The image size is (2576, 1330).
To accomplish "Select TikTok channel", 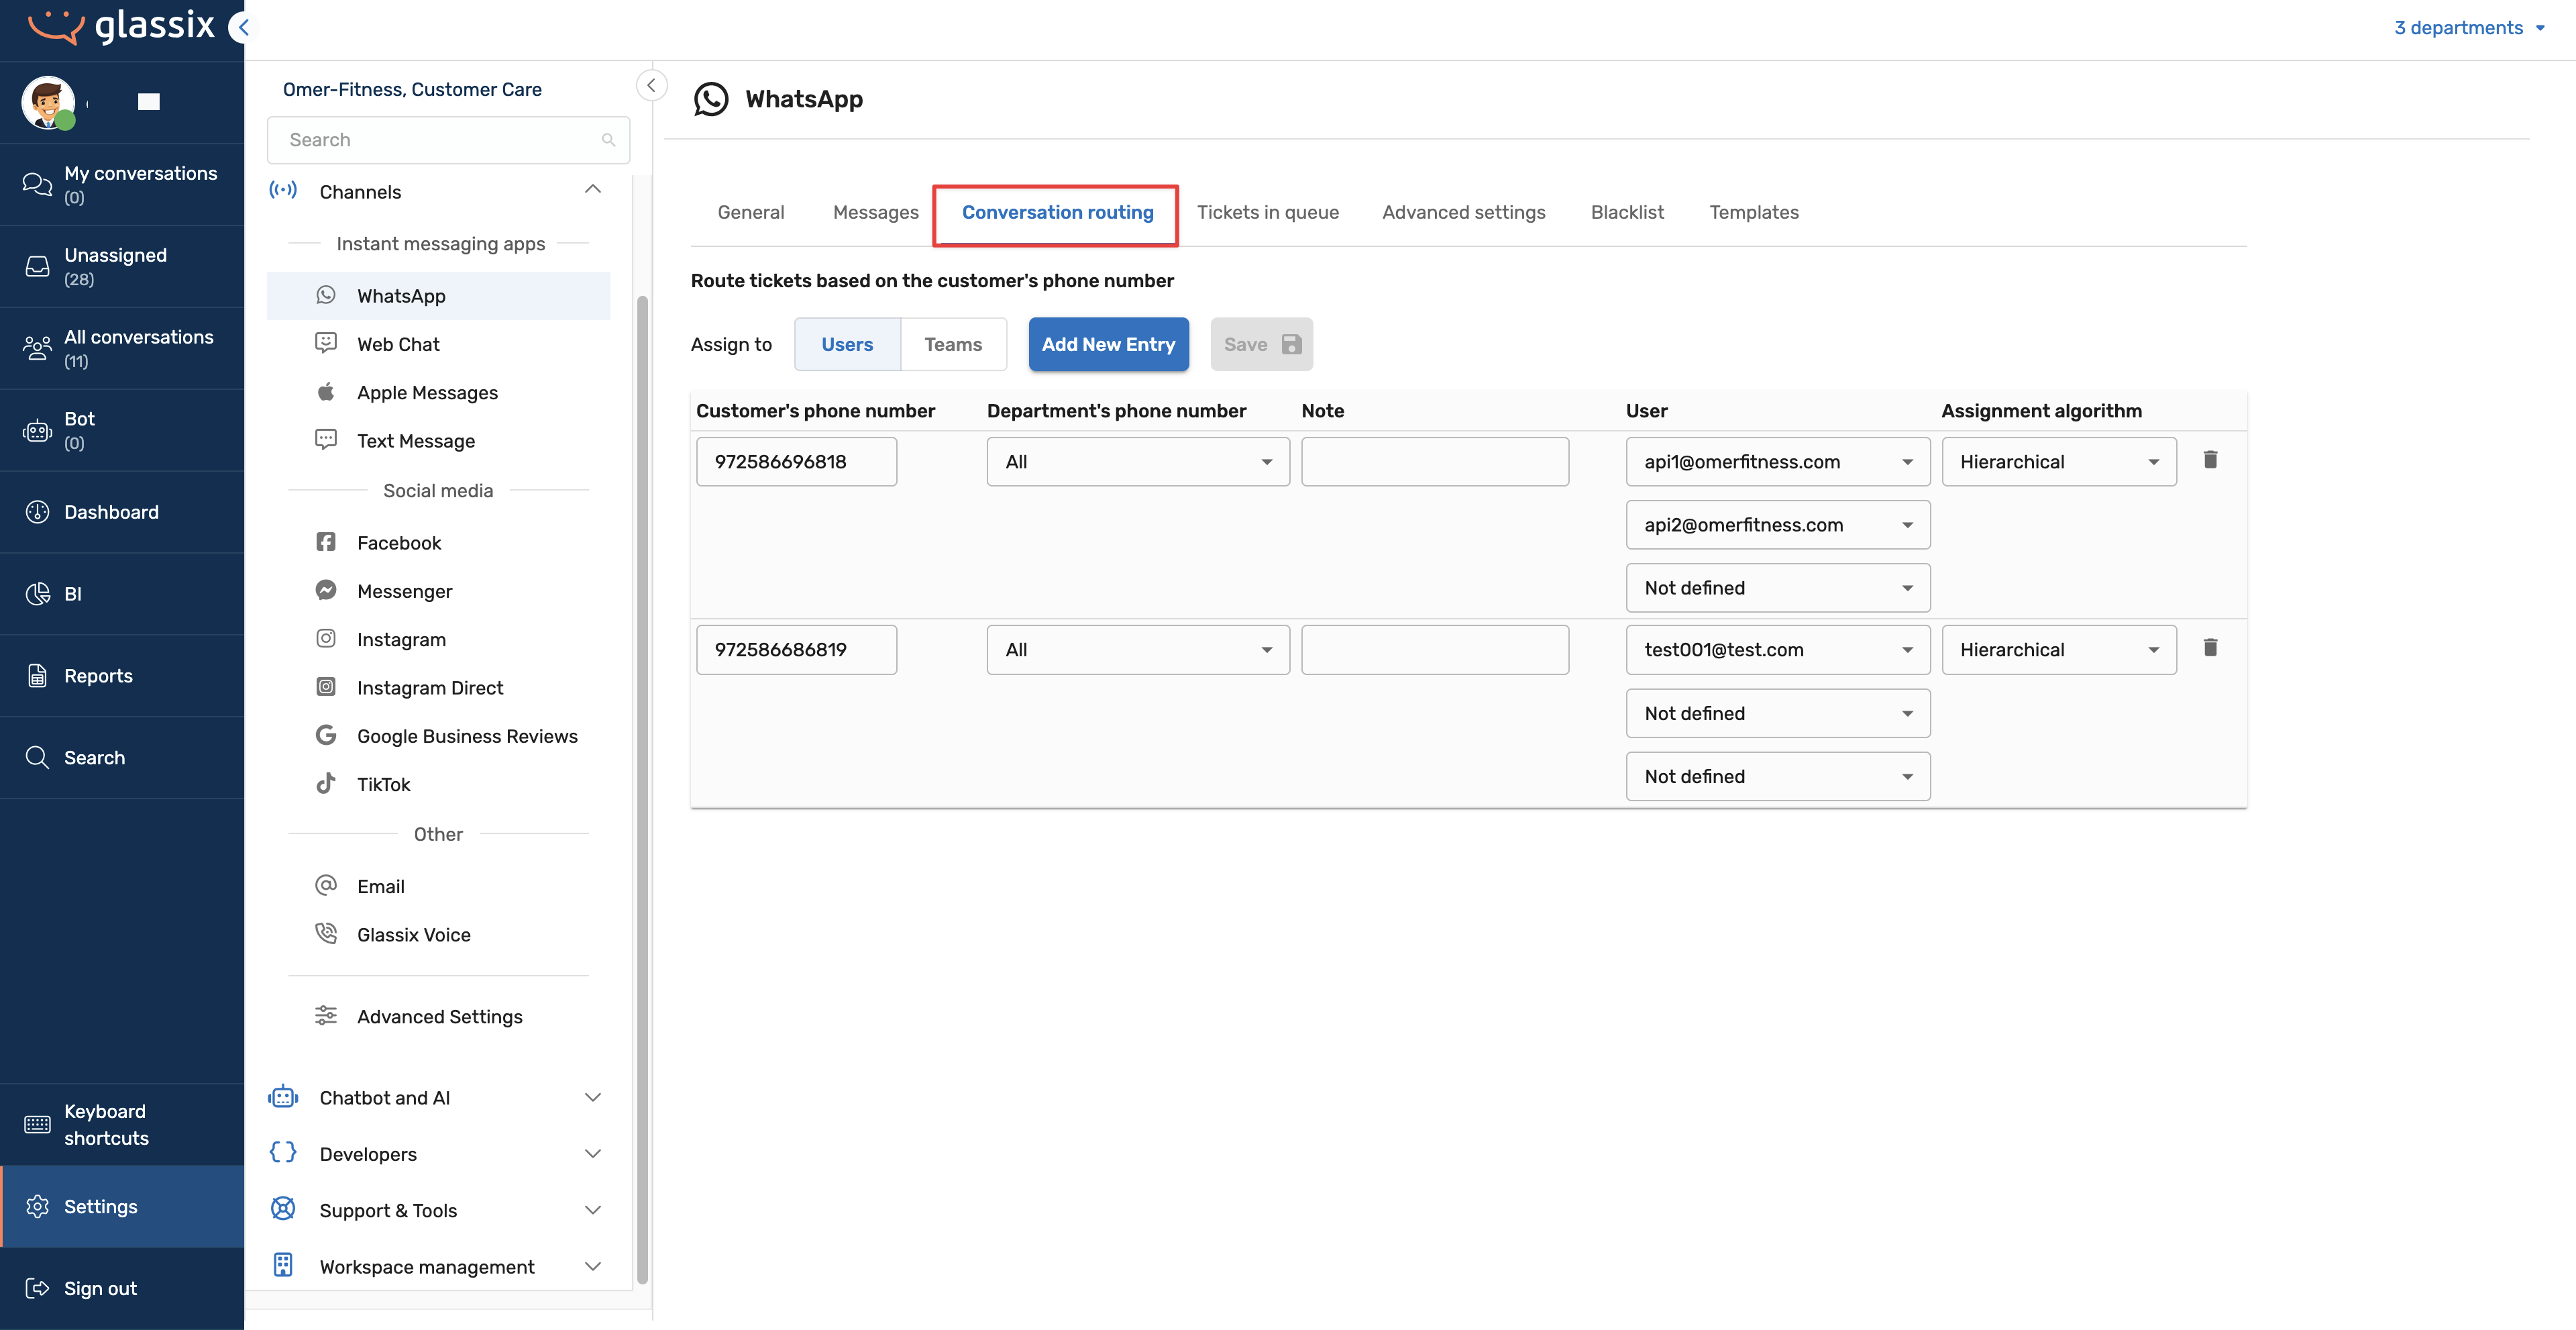I will (x=383, y=784).
